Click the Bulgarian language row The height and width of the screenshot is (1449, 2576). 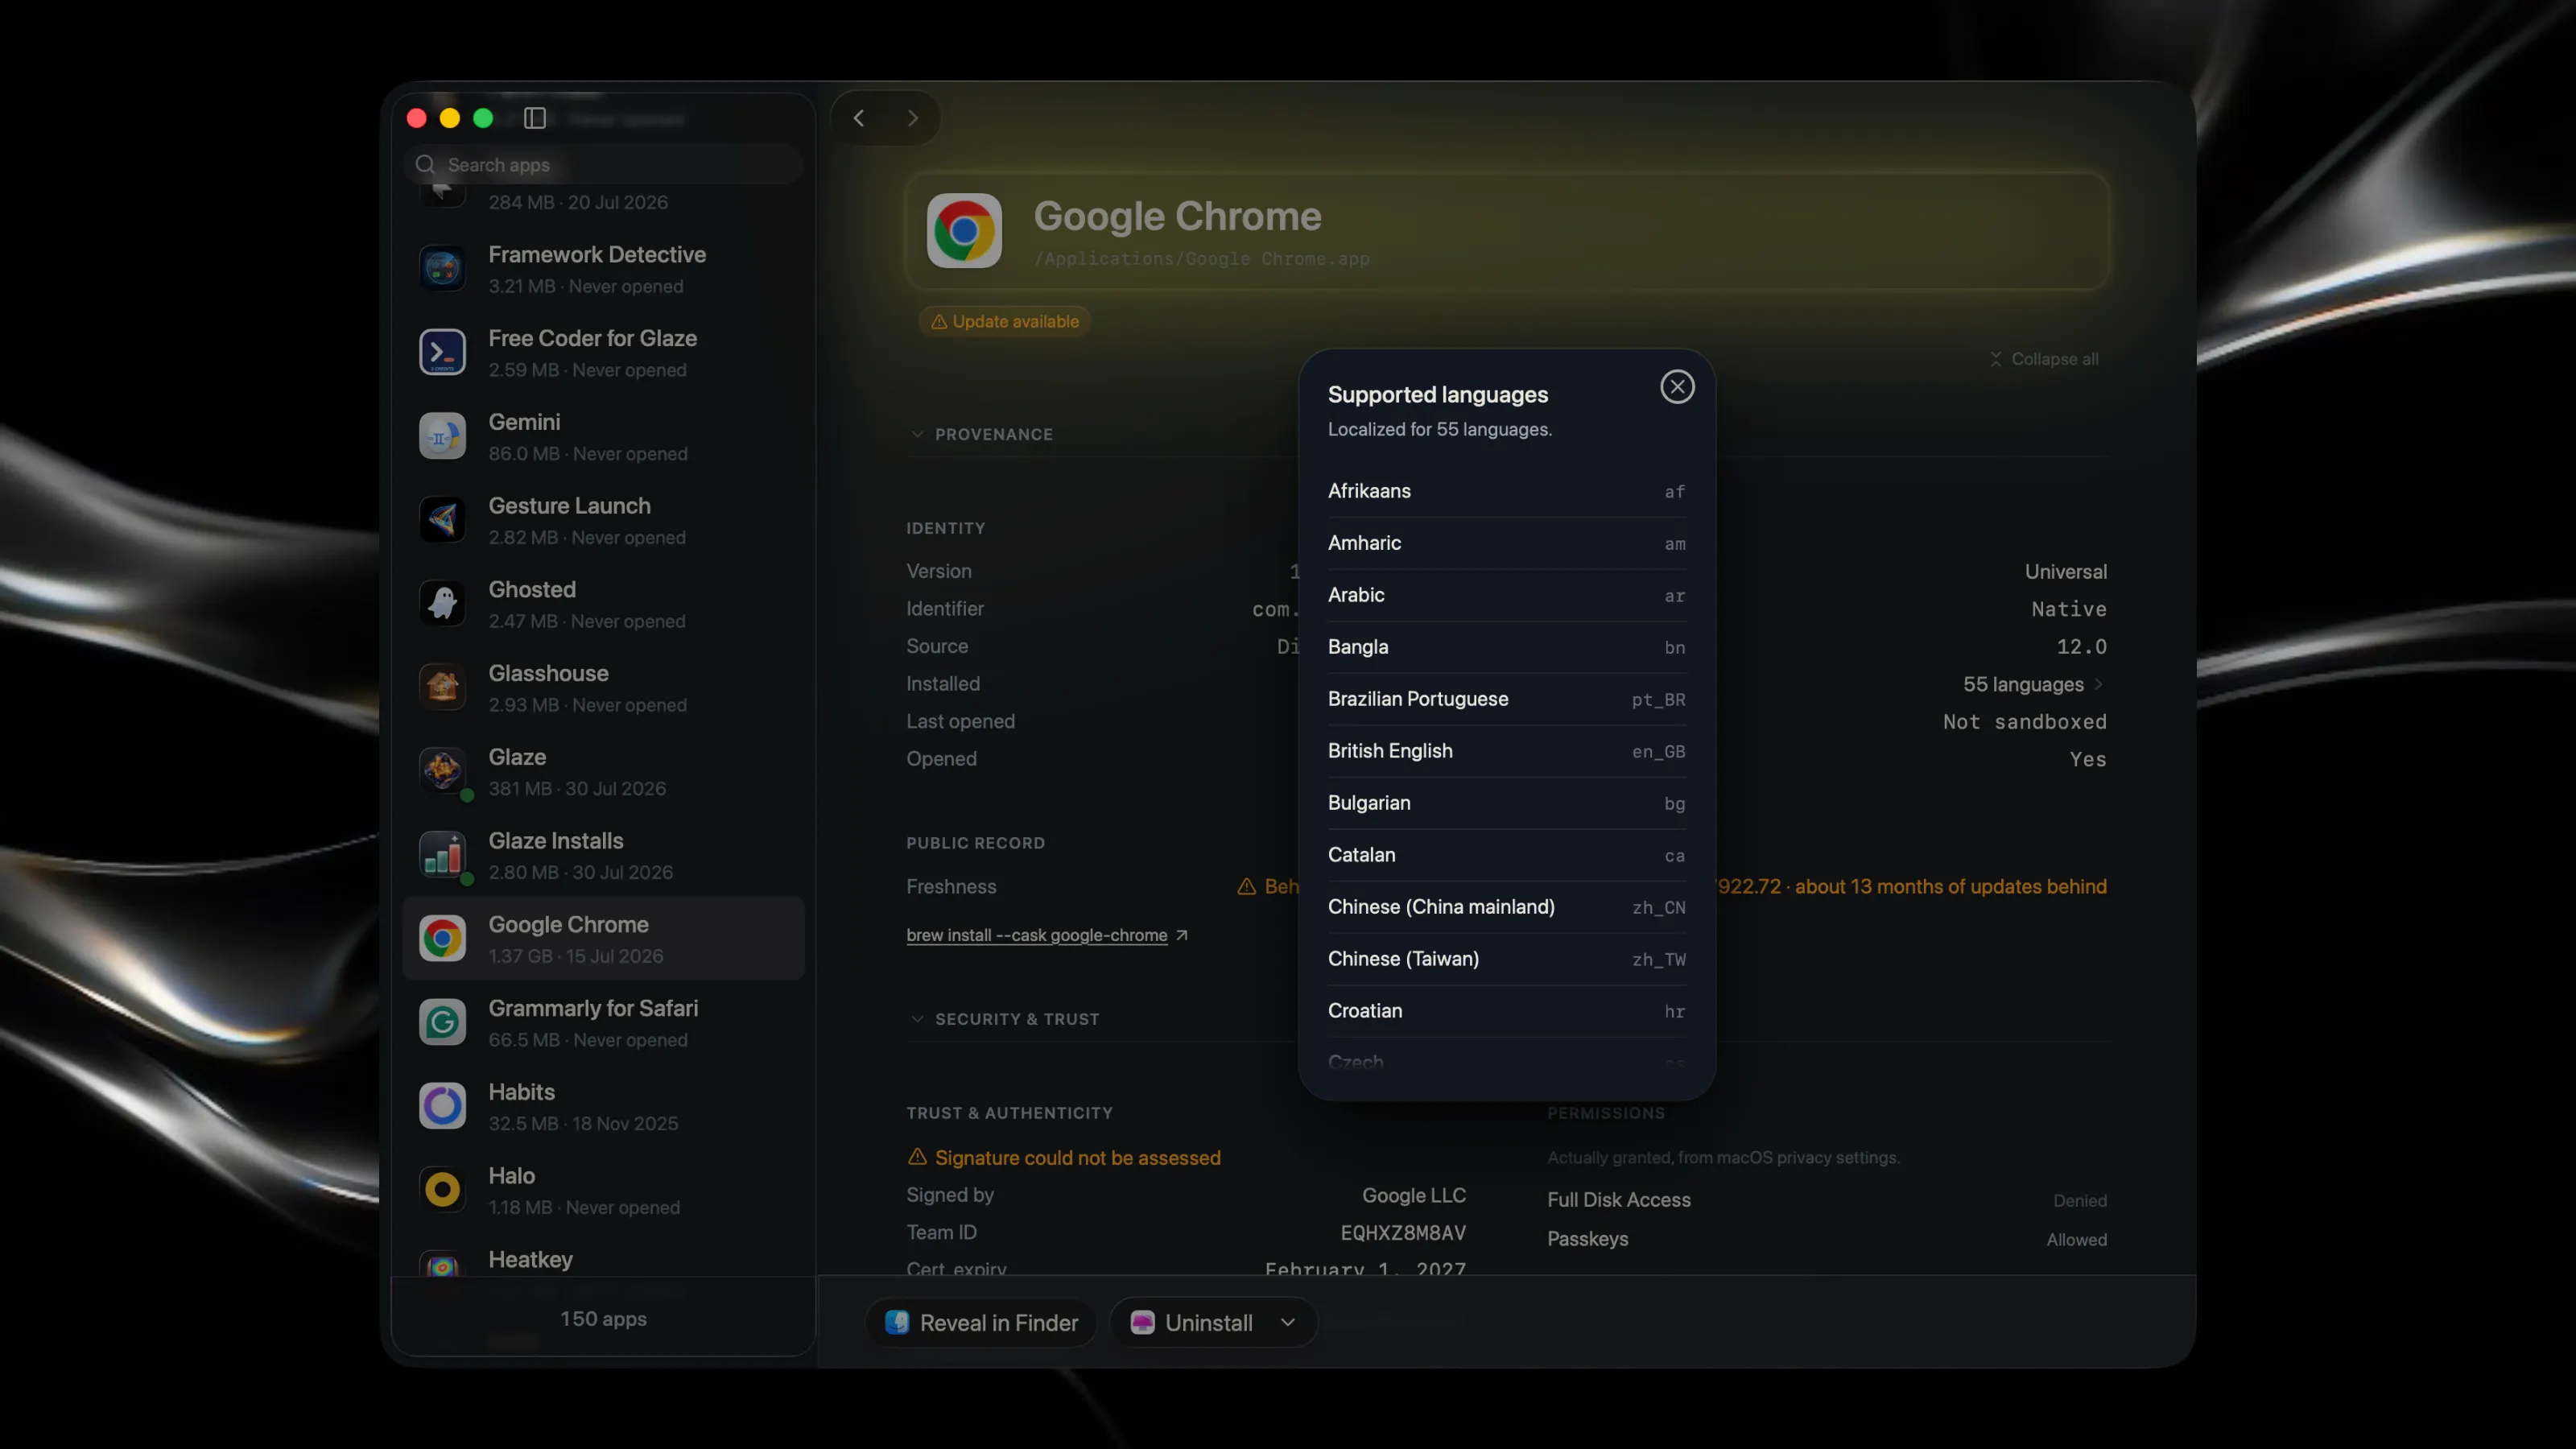(1506, 803)
